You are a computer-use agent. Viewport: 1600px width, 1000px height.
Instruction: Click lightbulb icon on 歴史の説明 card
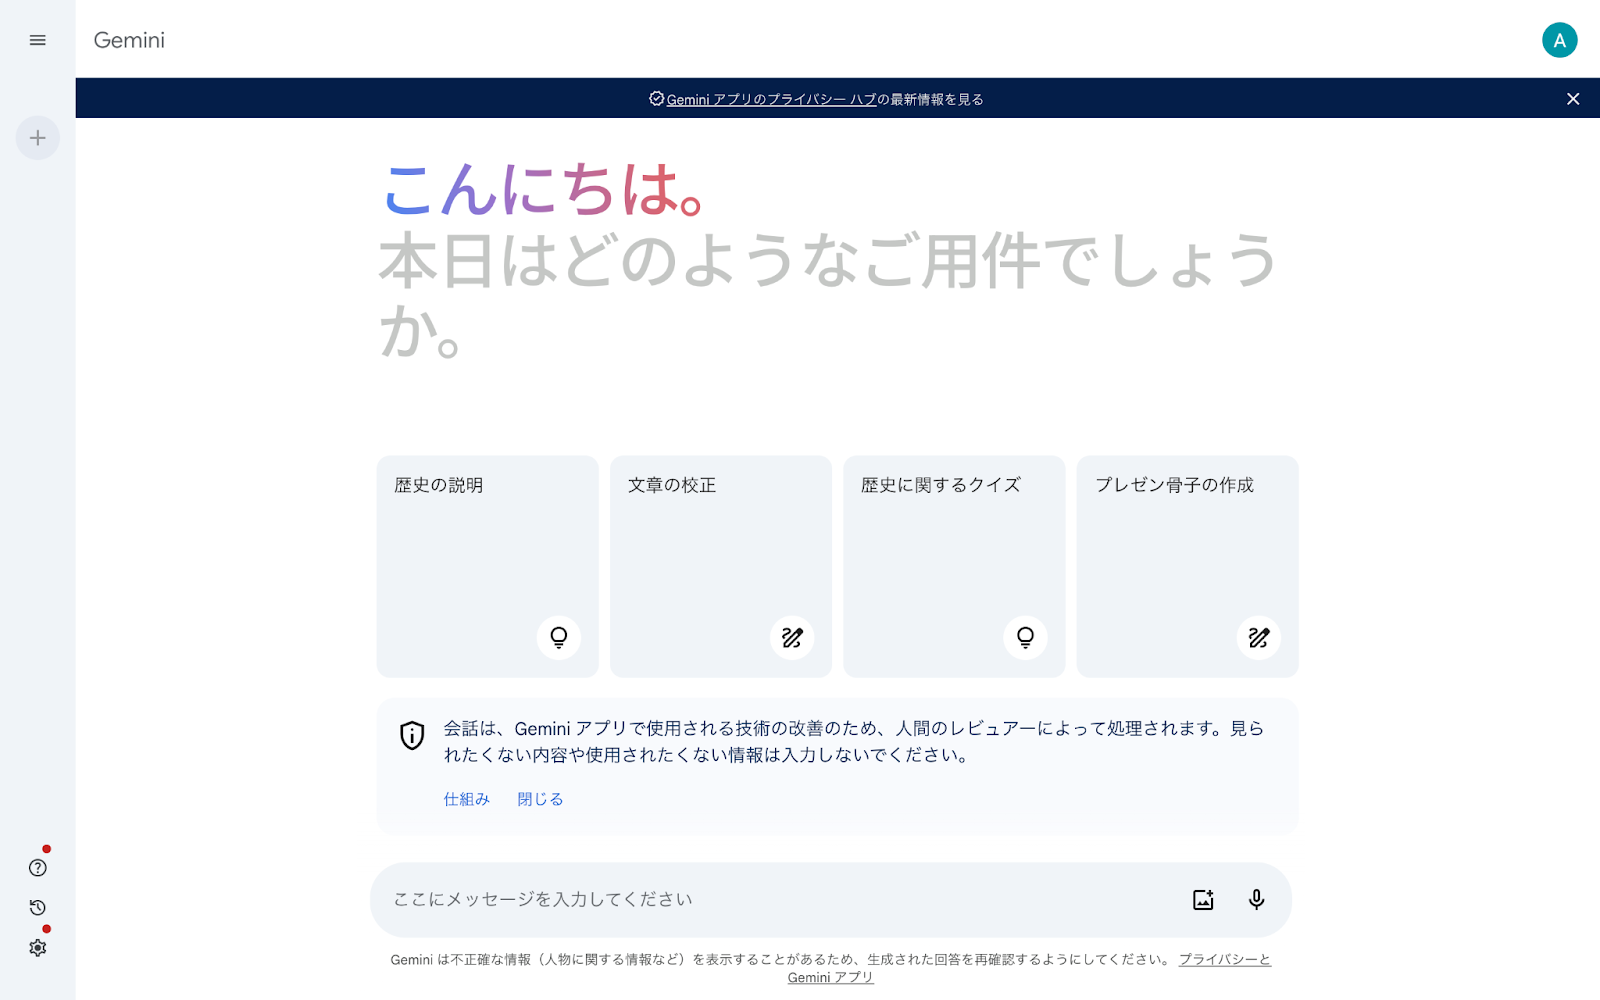pyautogui.click(x=559, y=637)
